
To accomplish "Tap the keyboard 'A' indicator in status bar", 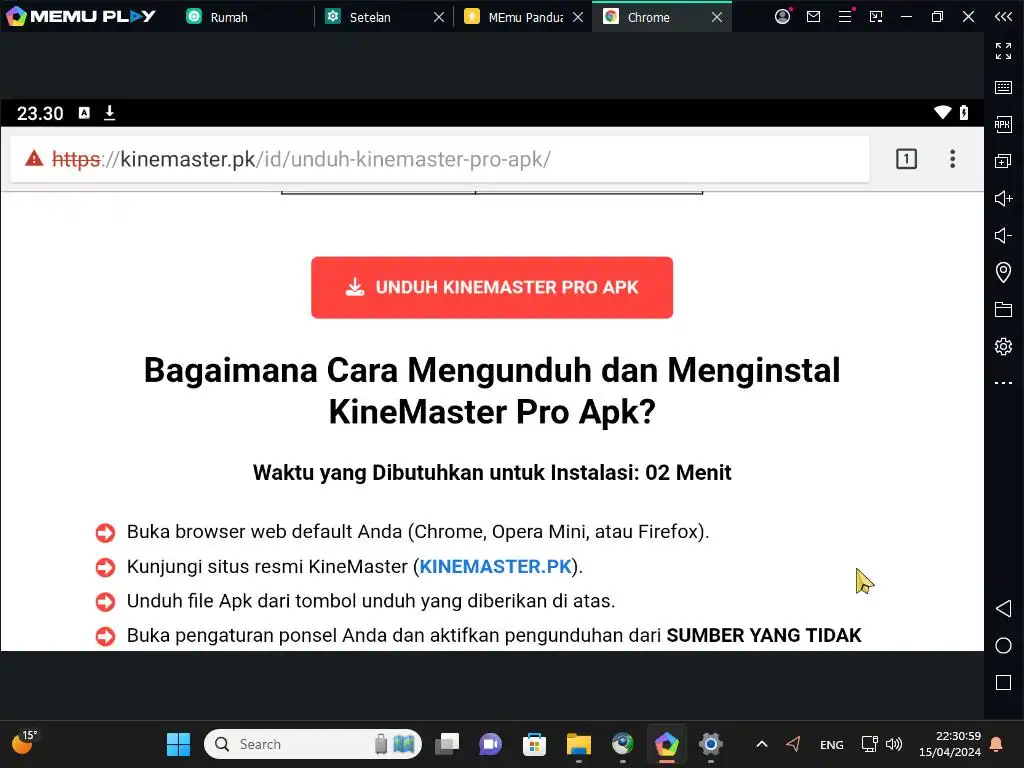I will pyautogui.click(x=84, y=113).
